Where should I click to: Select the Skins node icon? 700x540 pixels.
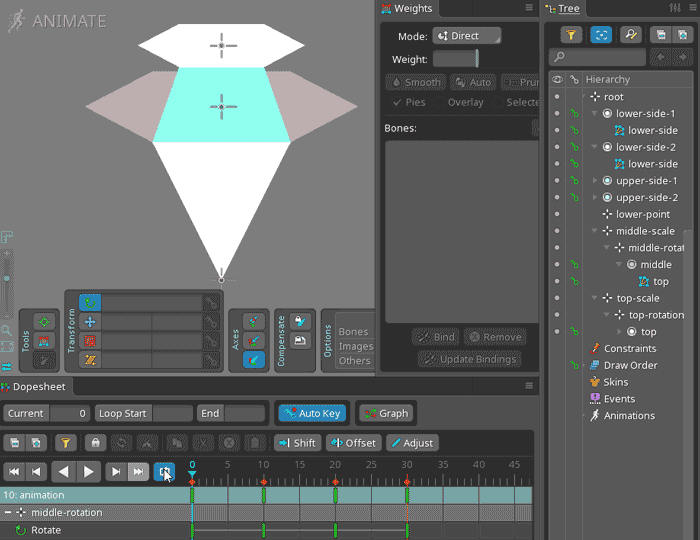coord(594,382)
